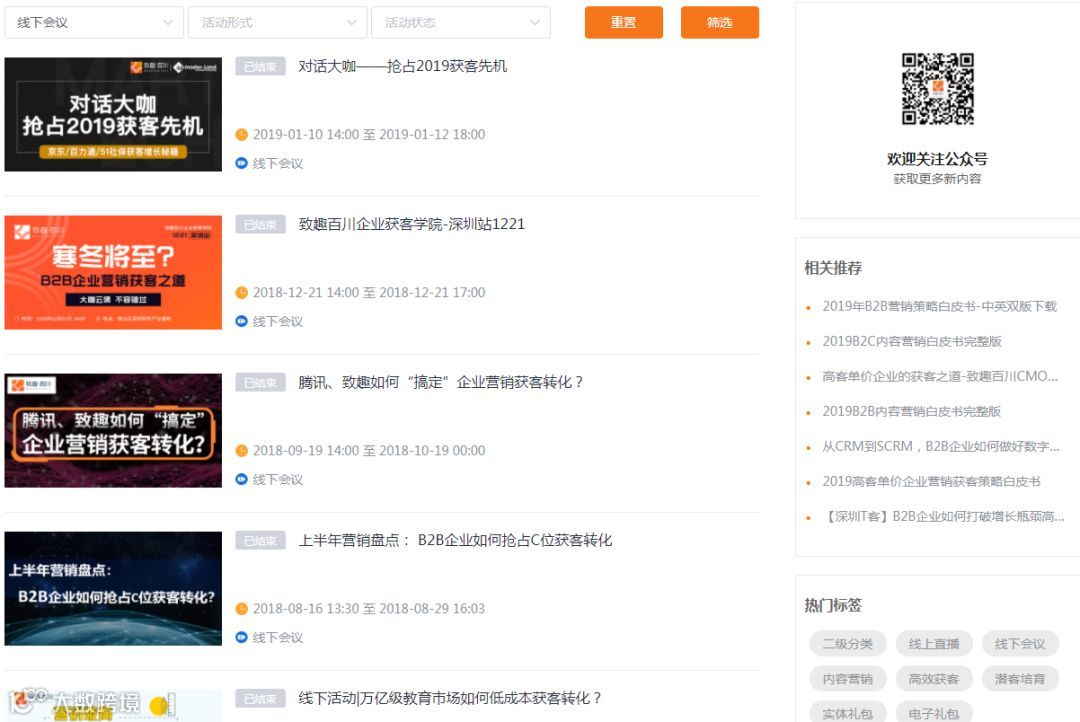Image resolution: width=1080 pixels, height=722 pixels.
Task: Select the 潜客培育 tag
Action: coord(1020,679)
